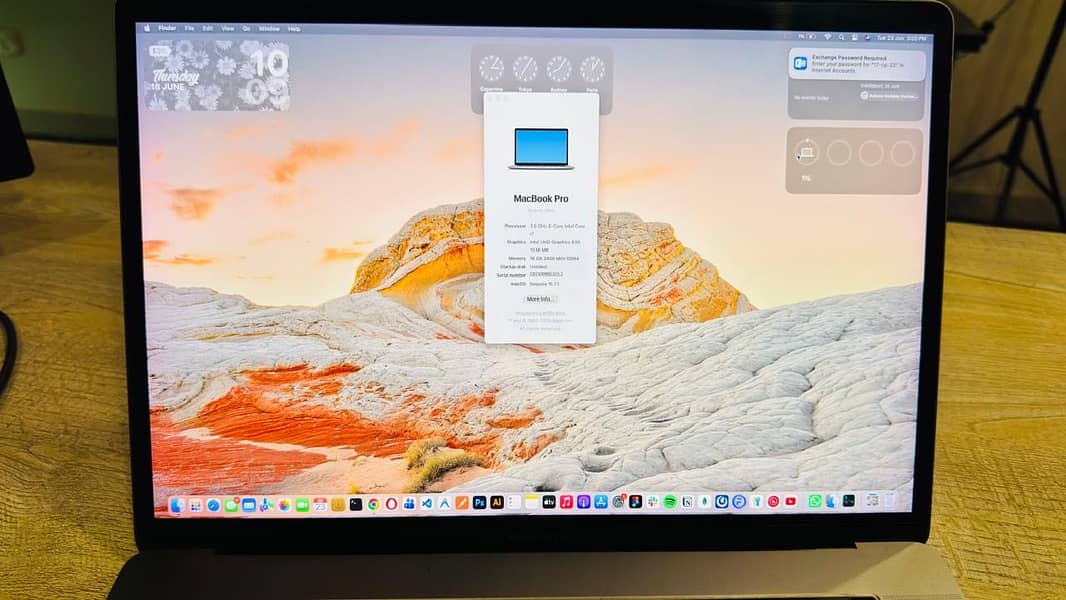Launch Photos from the dock
This screenshot has height=600, width=1066.
[284, 505]
